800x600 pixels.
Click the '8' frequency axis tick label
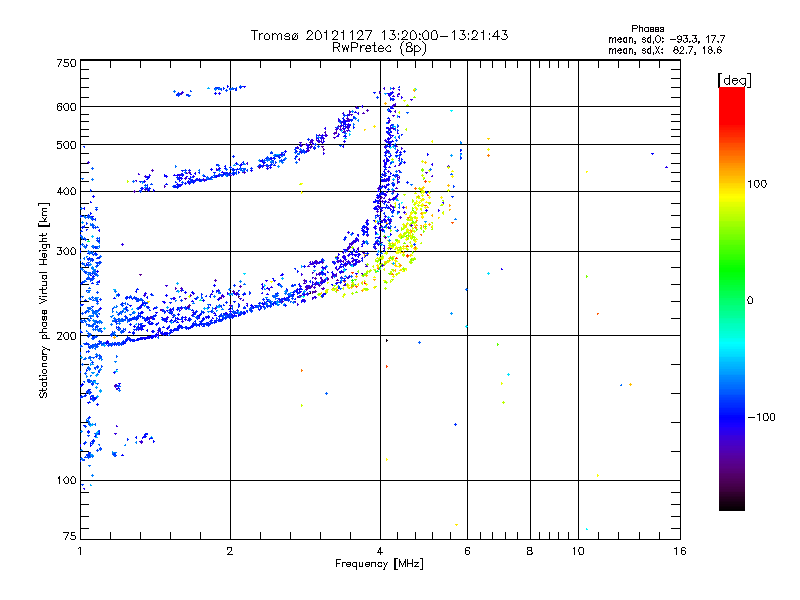click(x=530, y=551)
